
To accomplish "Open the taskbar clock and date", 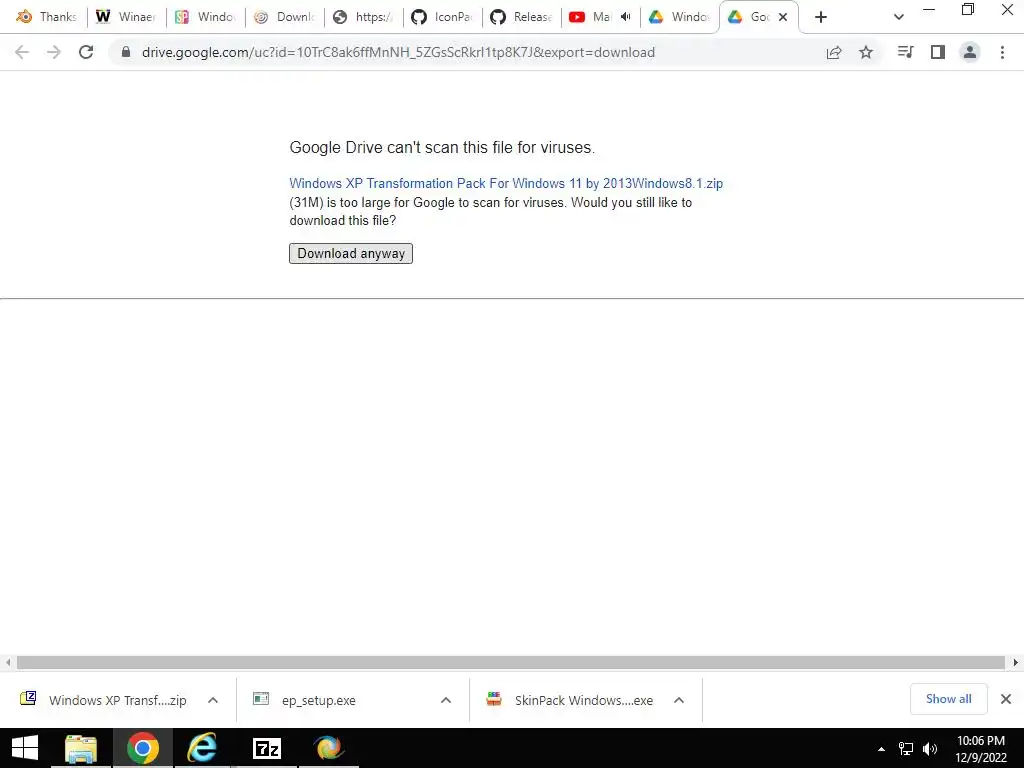I will click(981, 749).
